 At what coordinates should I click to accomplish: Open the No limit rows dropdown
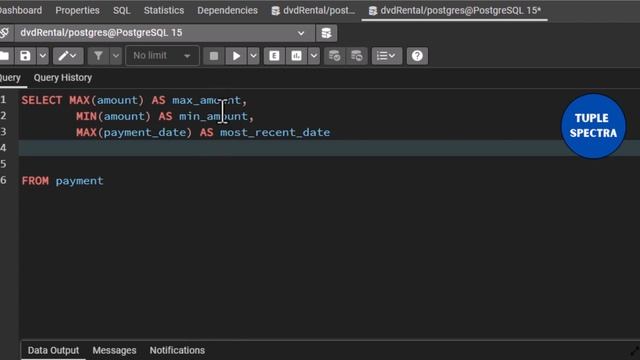[x=162, y=56]
